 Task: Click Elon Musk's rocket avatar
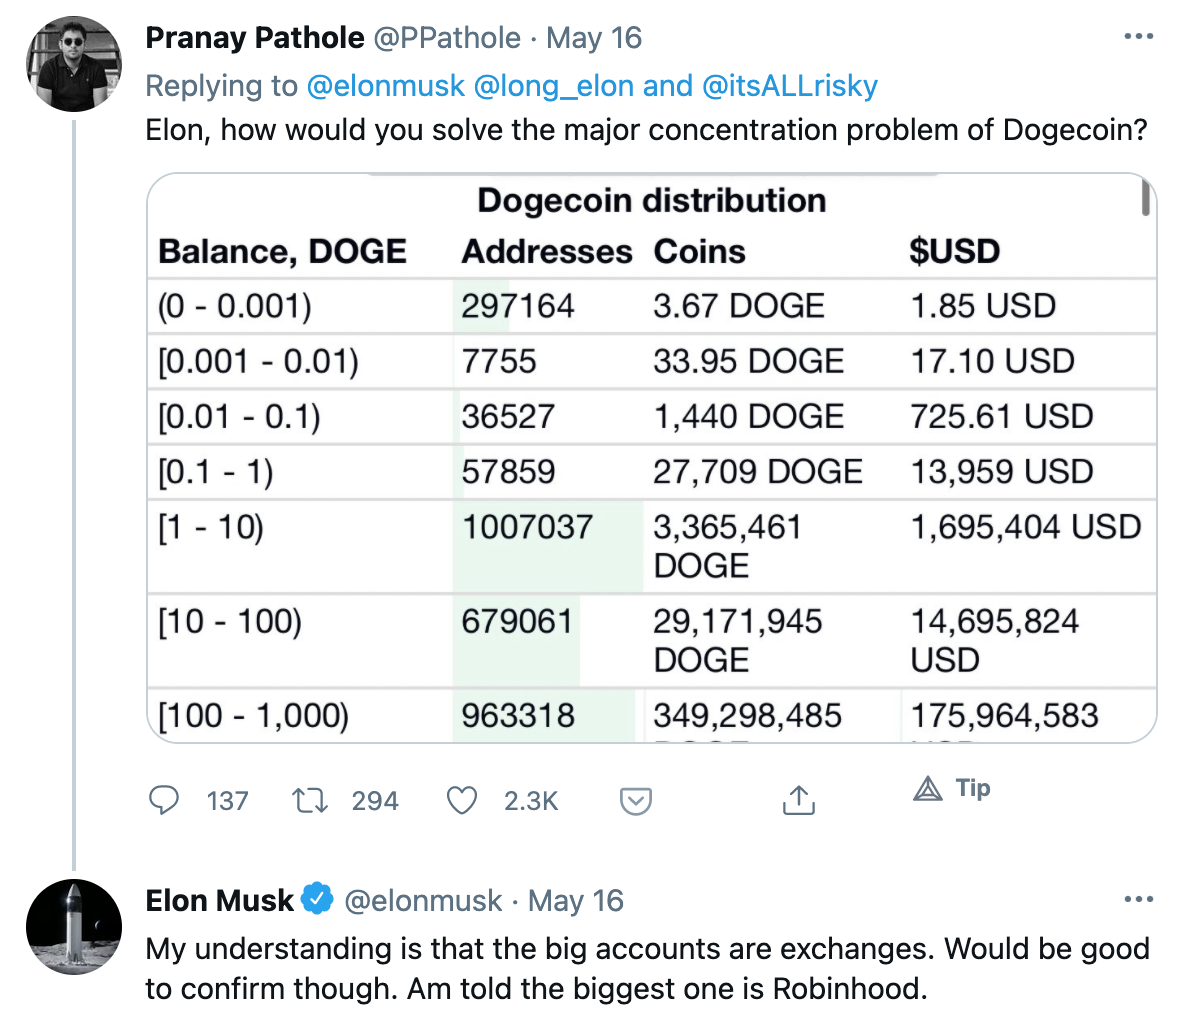click(74, 926)
